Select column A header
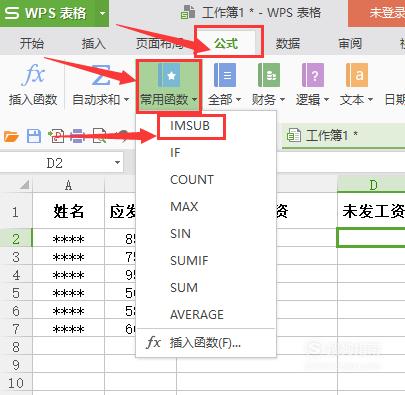This screenshot has width=405, height=395. 68,184
